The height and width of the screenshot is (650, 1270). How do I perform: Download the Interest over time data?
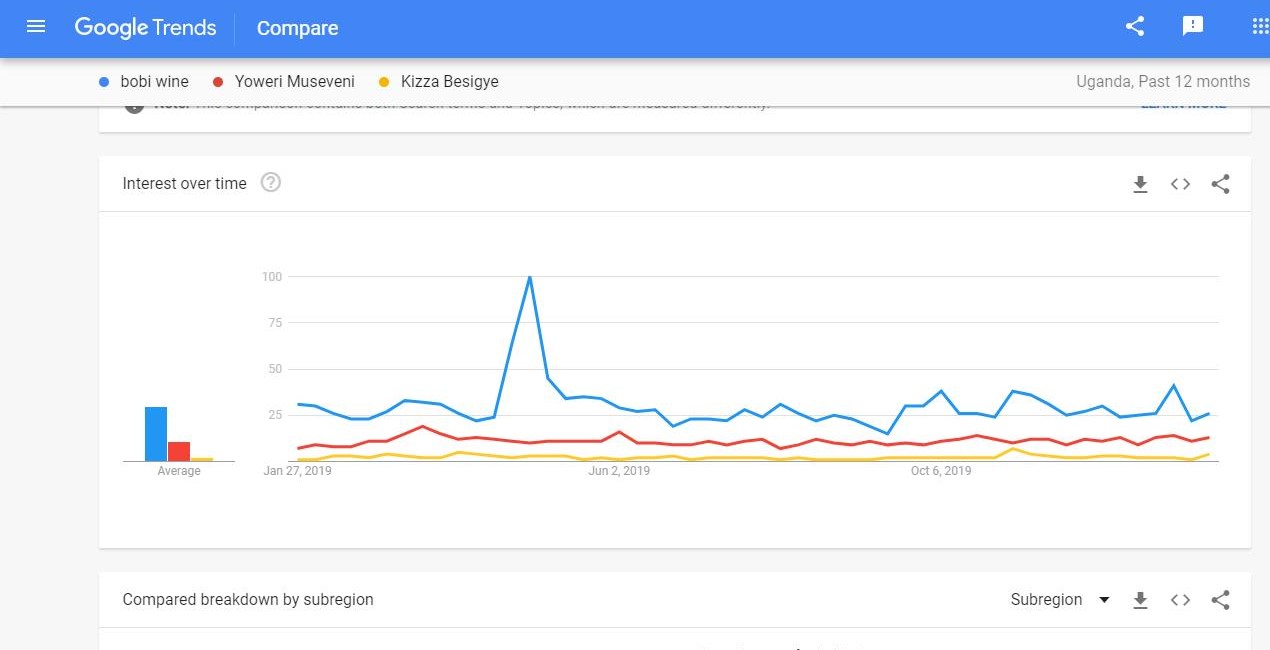point(1140,184)
